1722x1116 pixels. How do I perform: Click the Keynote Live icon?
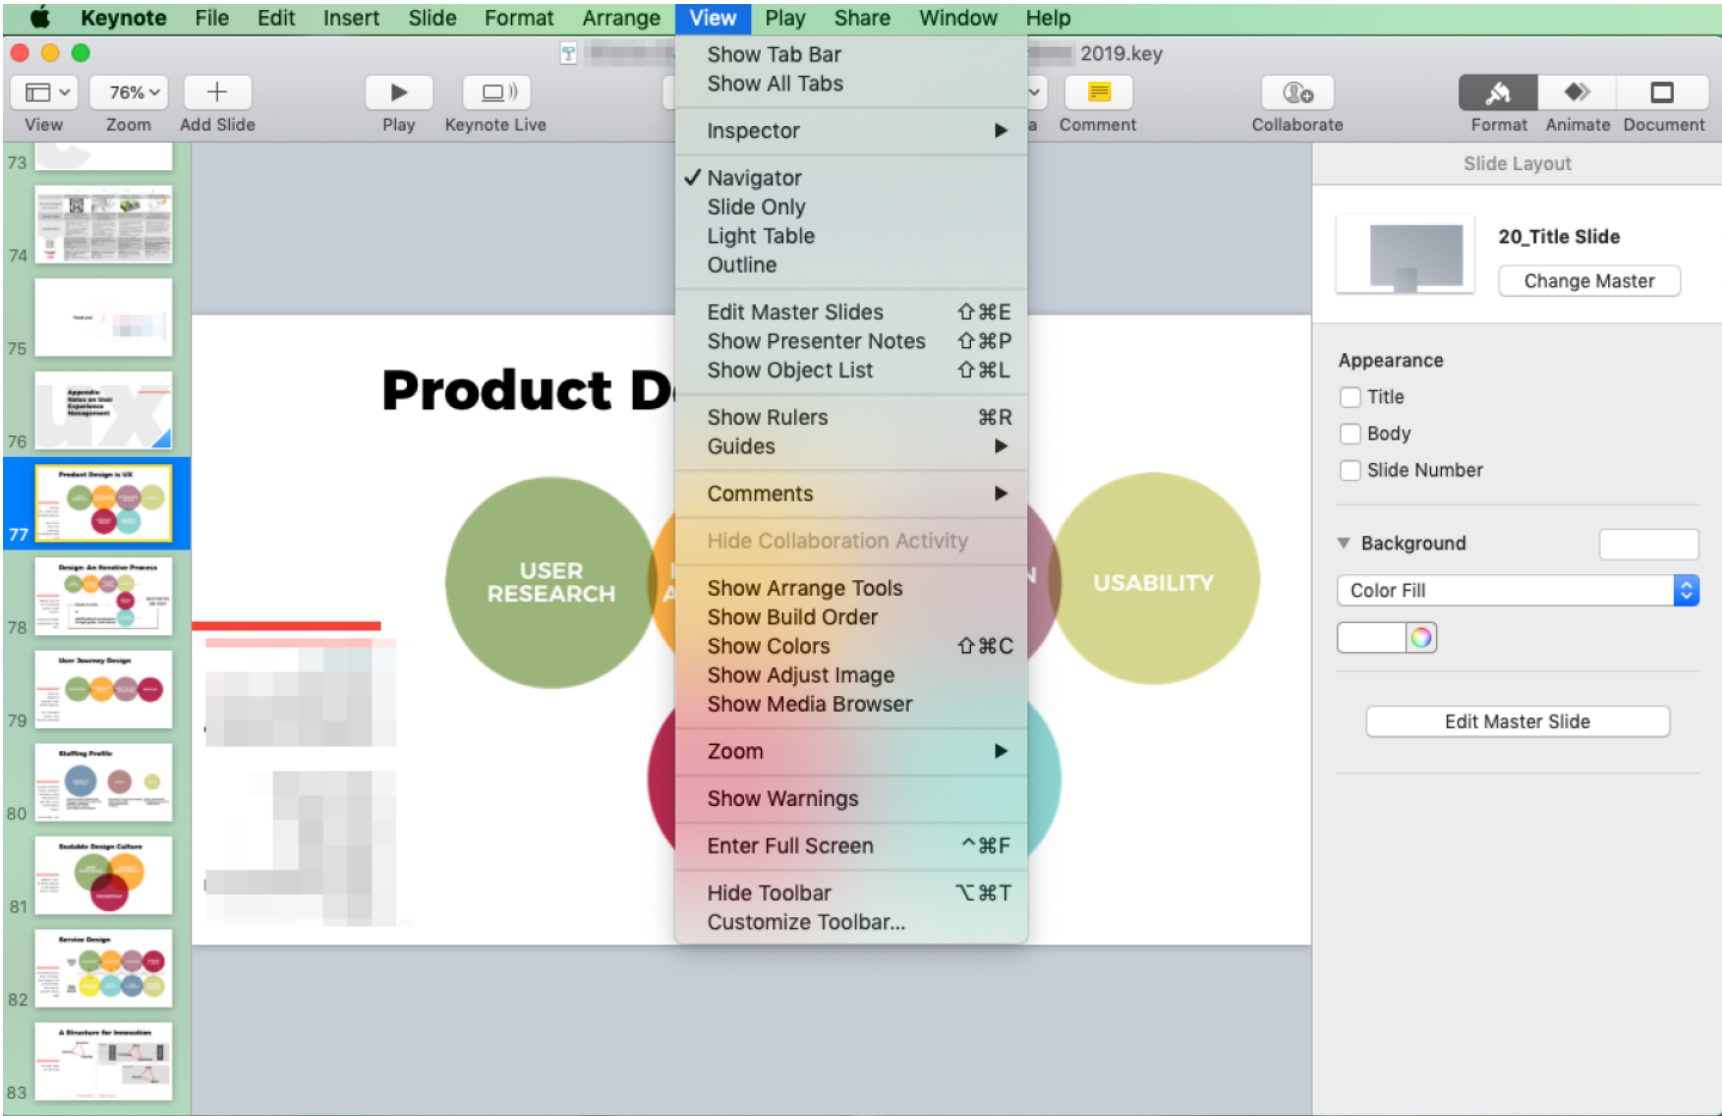(496, 93)
